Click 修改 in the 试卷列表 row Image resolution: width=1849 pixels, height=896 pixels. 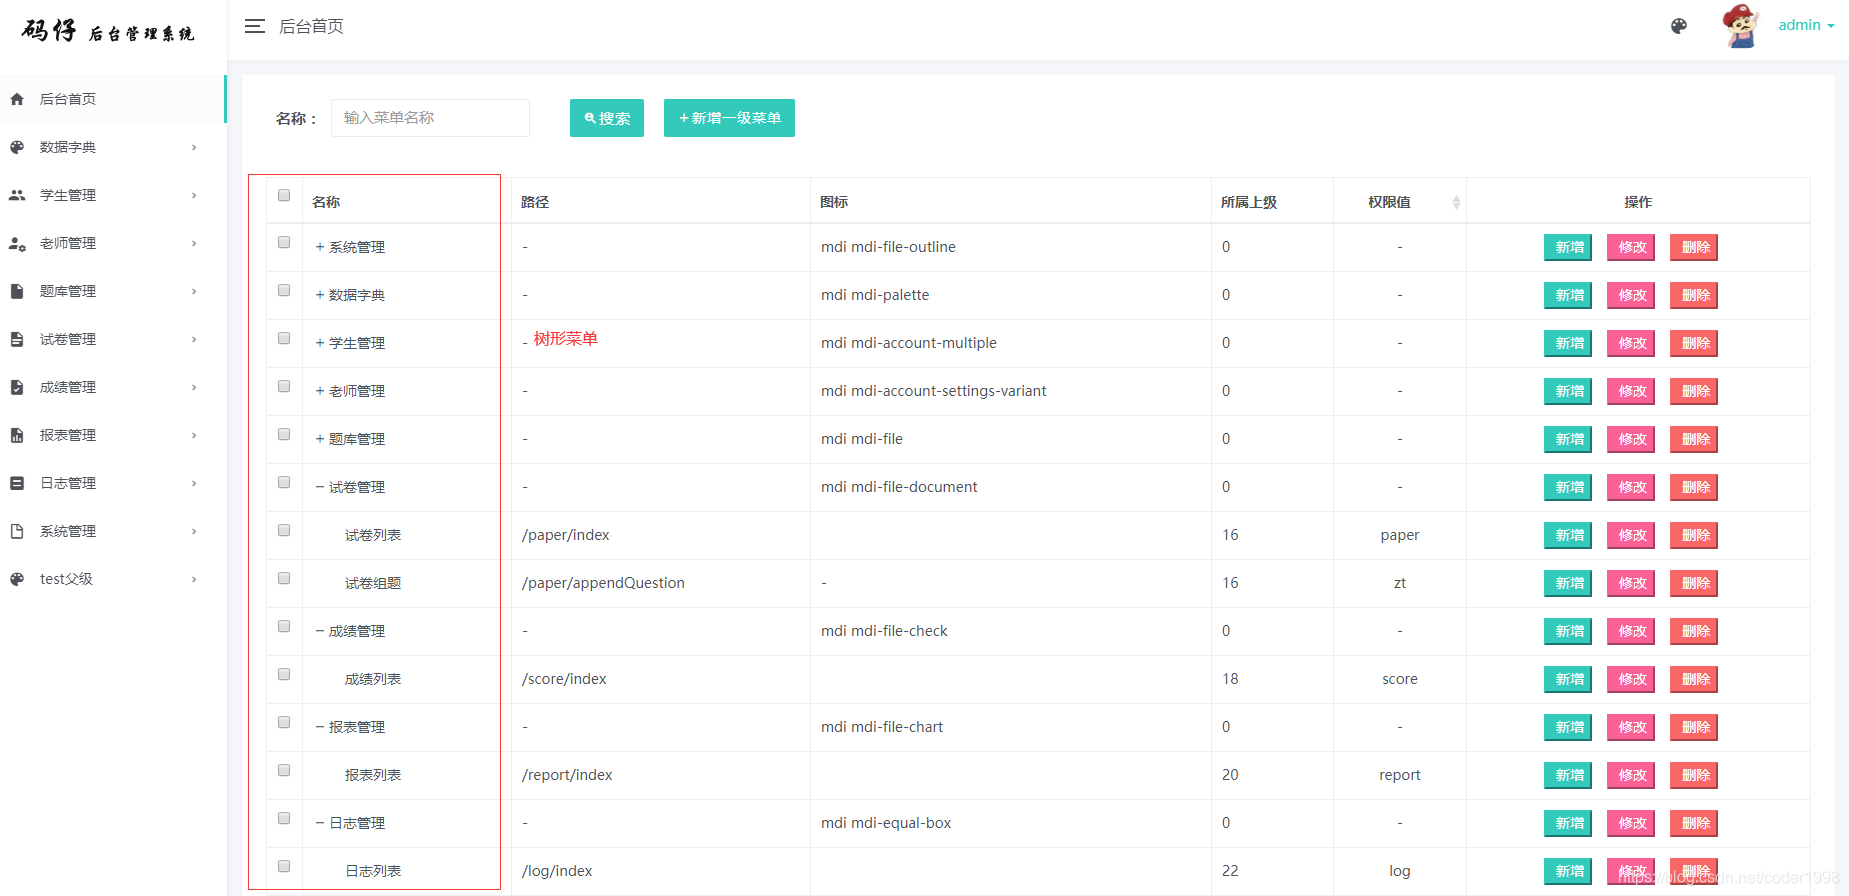[1632, 535]
